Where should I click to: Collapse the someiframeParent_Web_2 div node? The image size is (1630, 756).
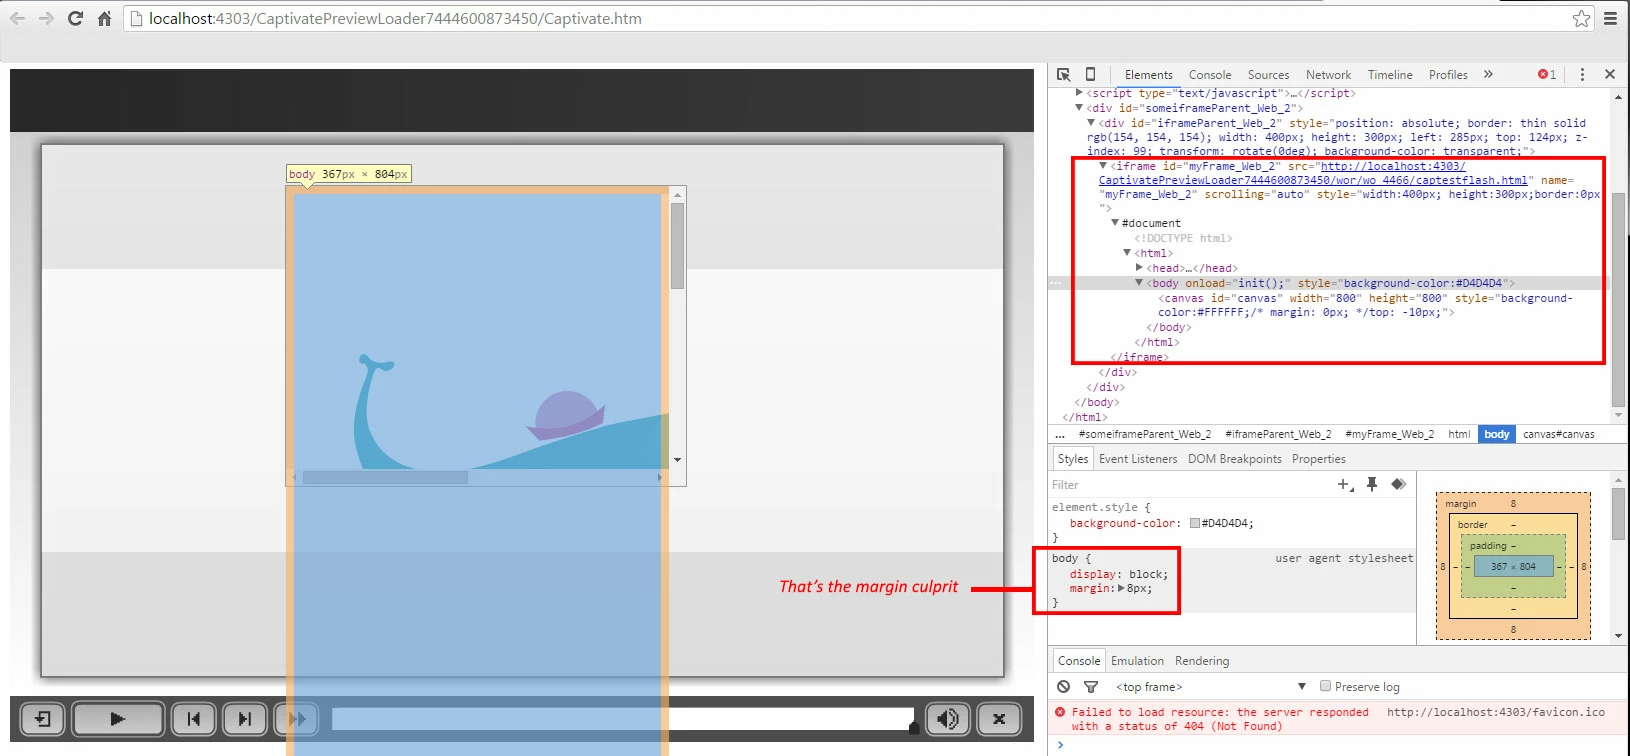pyautogui.click(x=1079, y=108)
